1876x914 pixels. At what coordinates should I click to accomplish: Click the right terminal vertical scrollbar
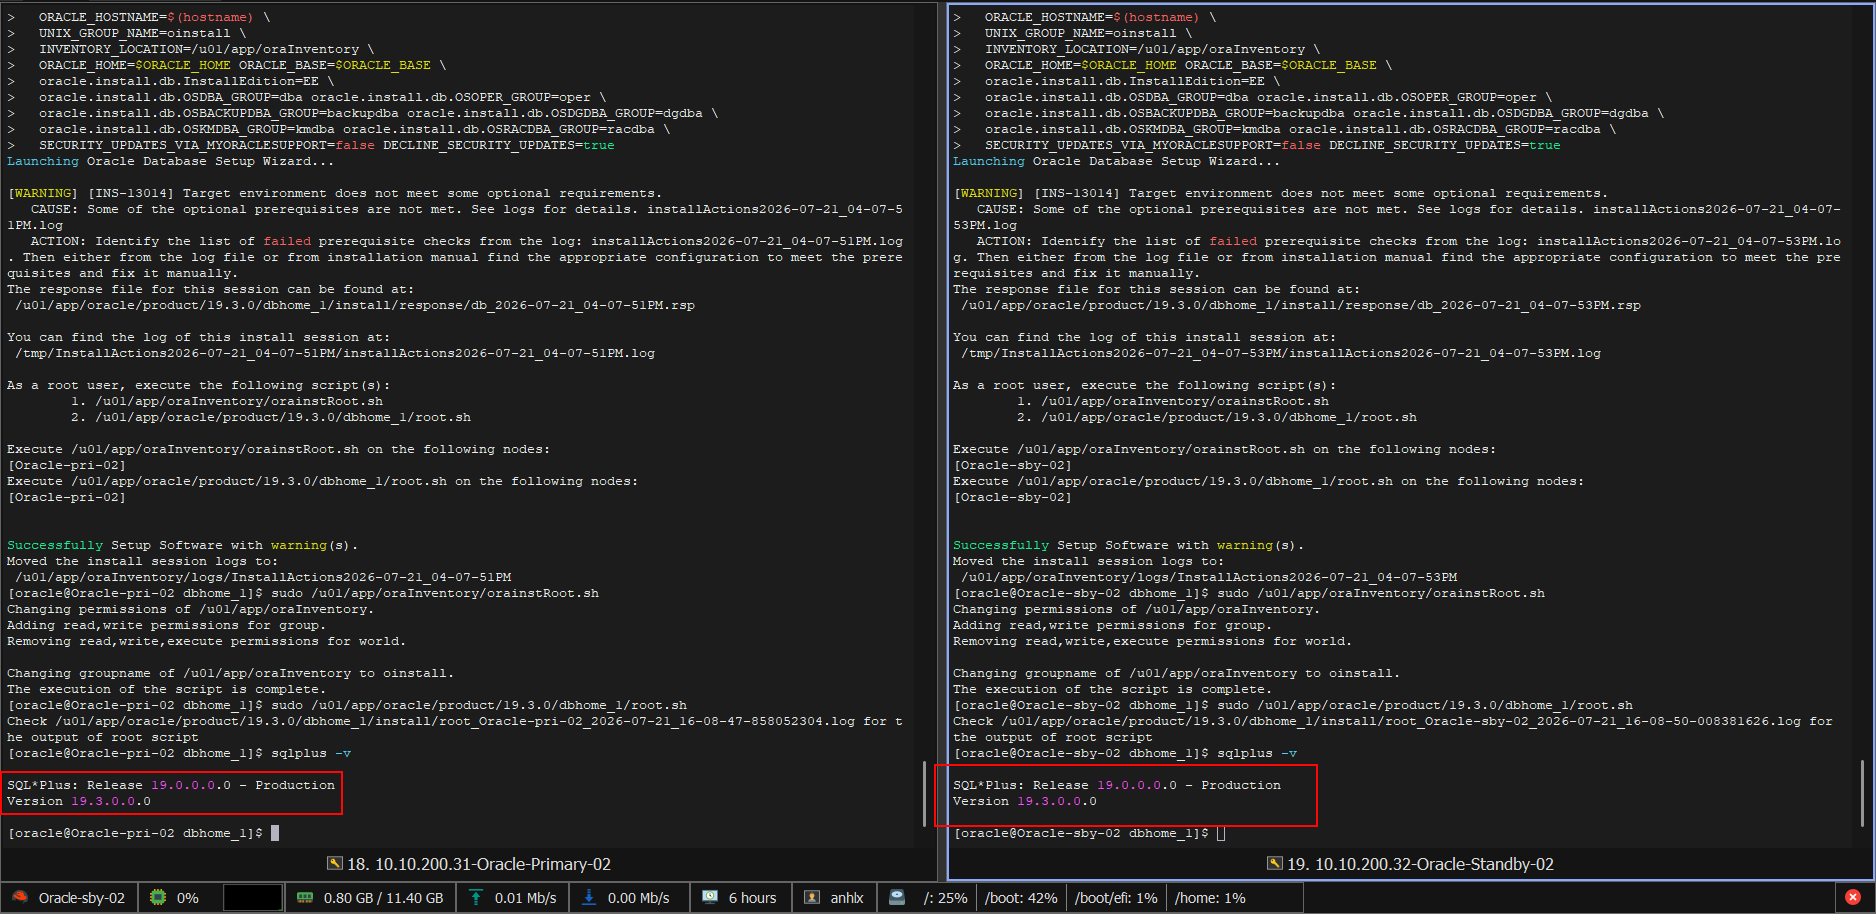[x=1861, y=793]
